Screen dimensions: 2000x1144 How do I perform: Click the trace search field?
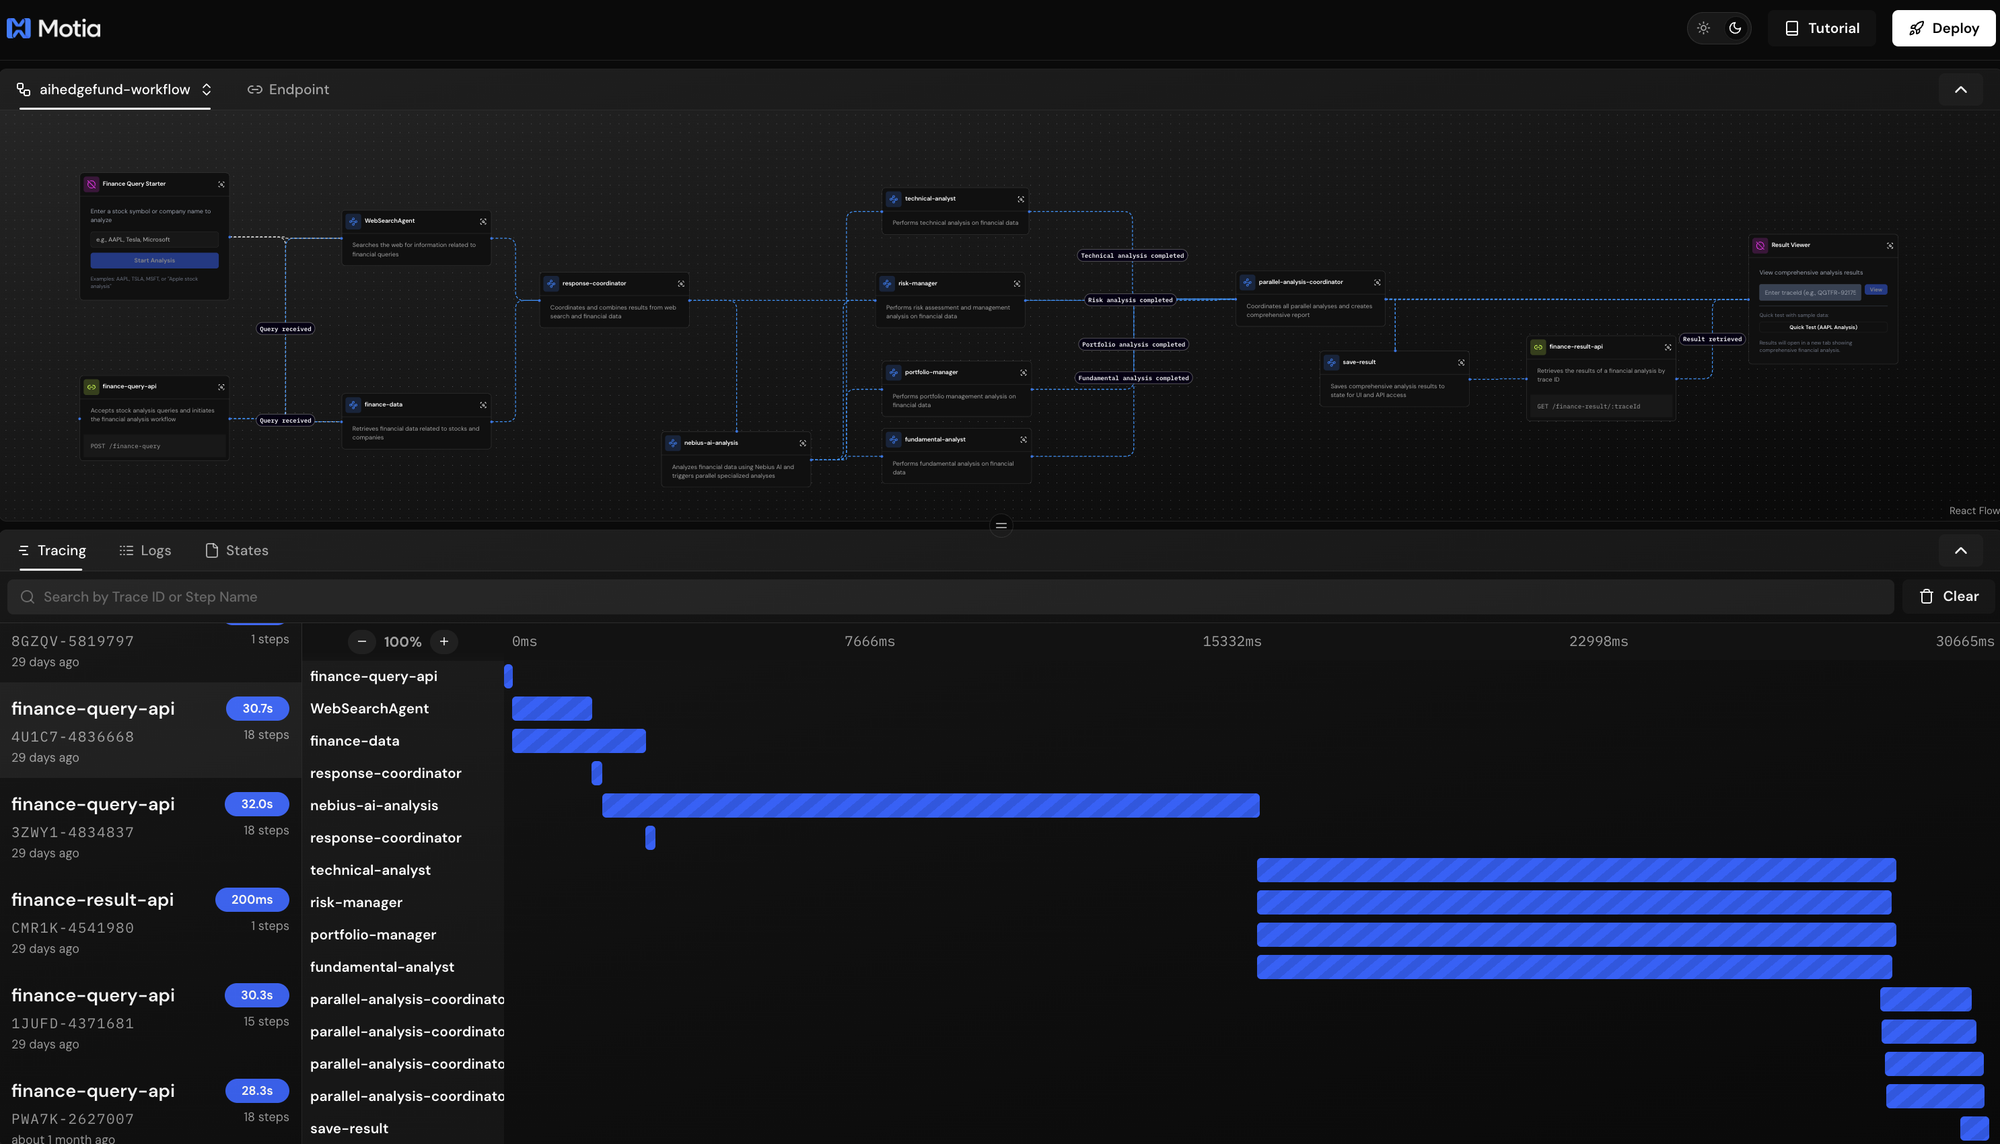tap(950, 597)
